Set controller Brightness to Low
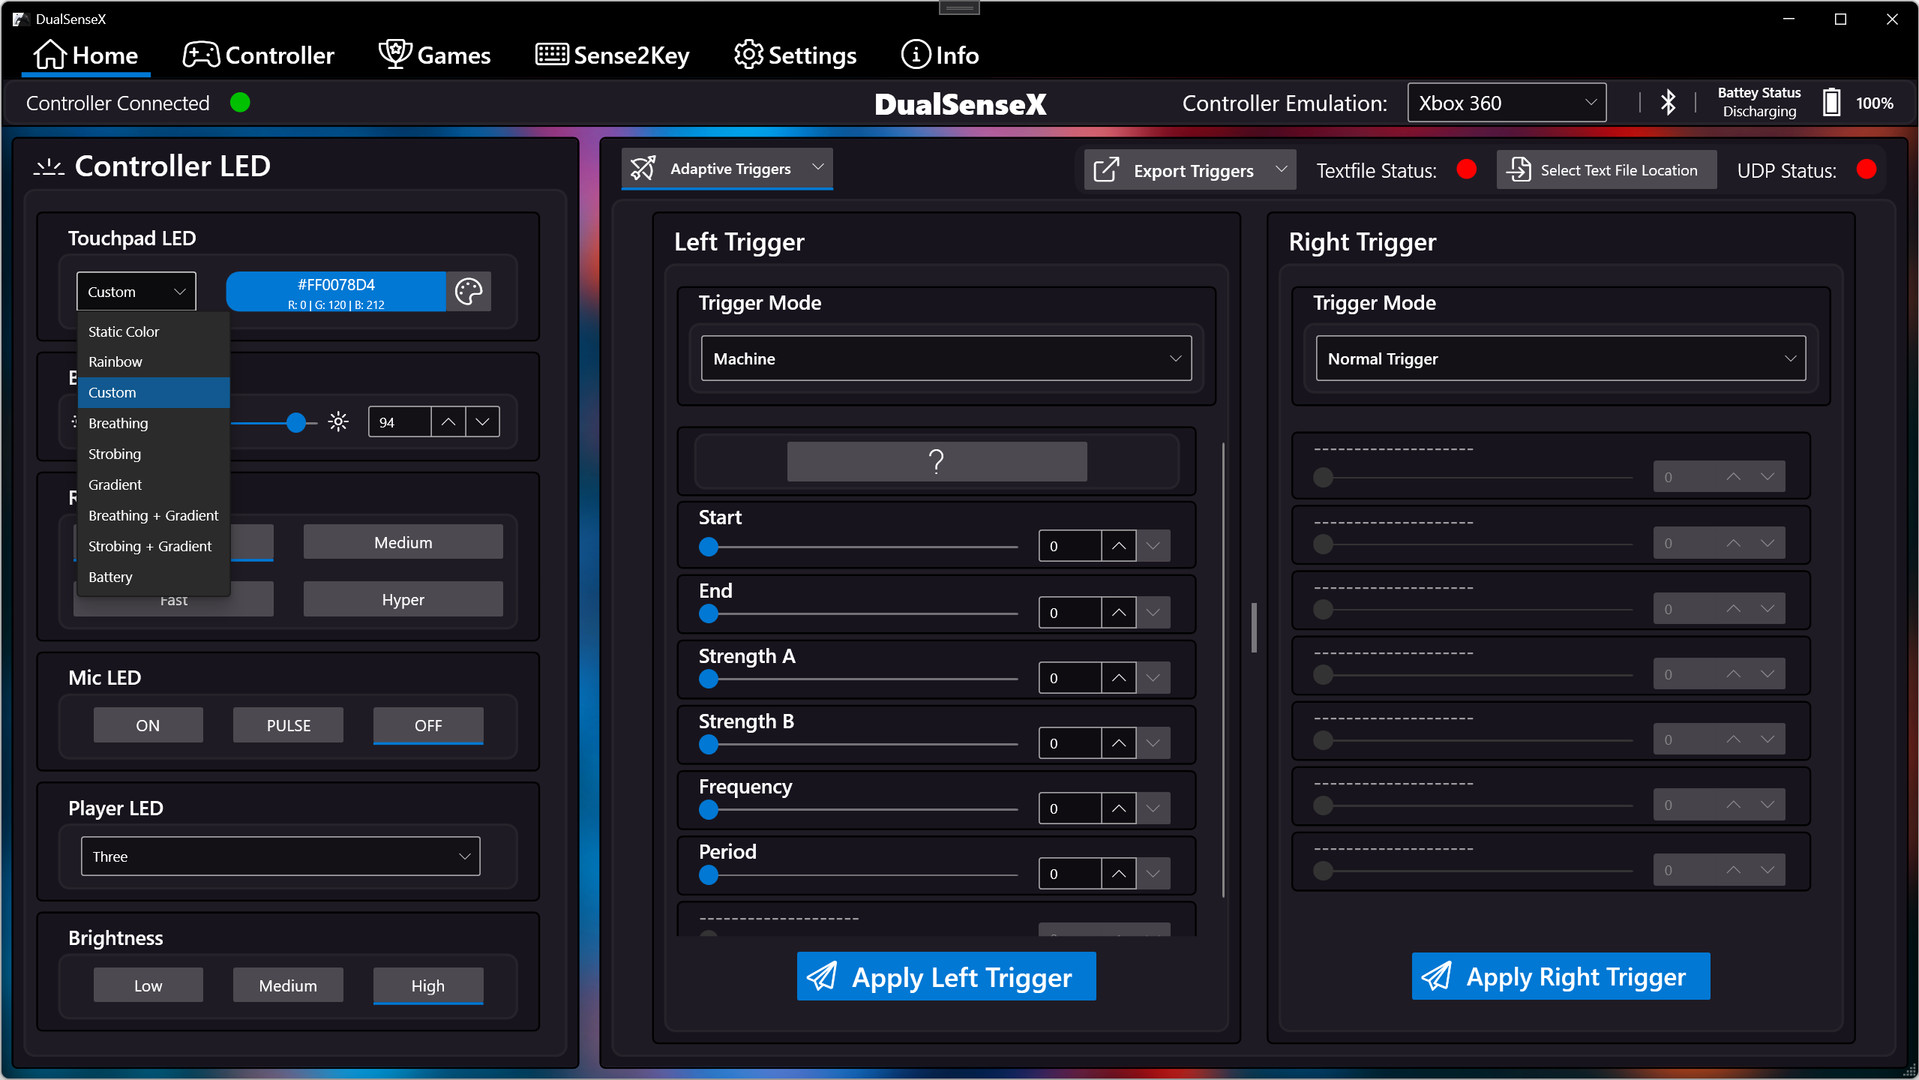1919x1080 pixels. pyautogui.click(x=148, y=985)
